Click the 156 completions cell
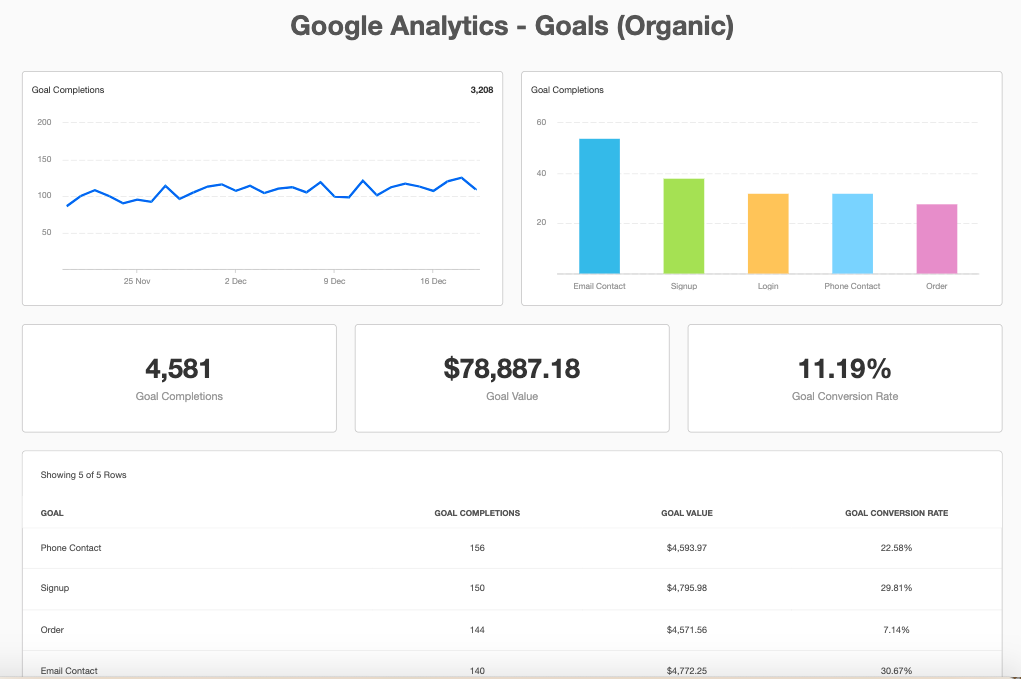 tap(477, 548)
